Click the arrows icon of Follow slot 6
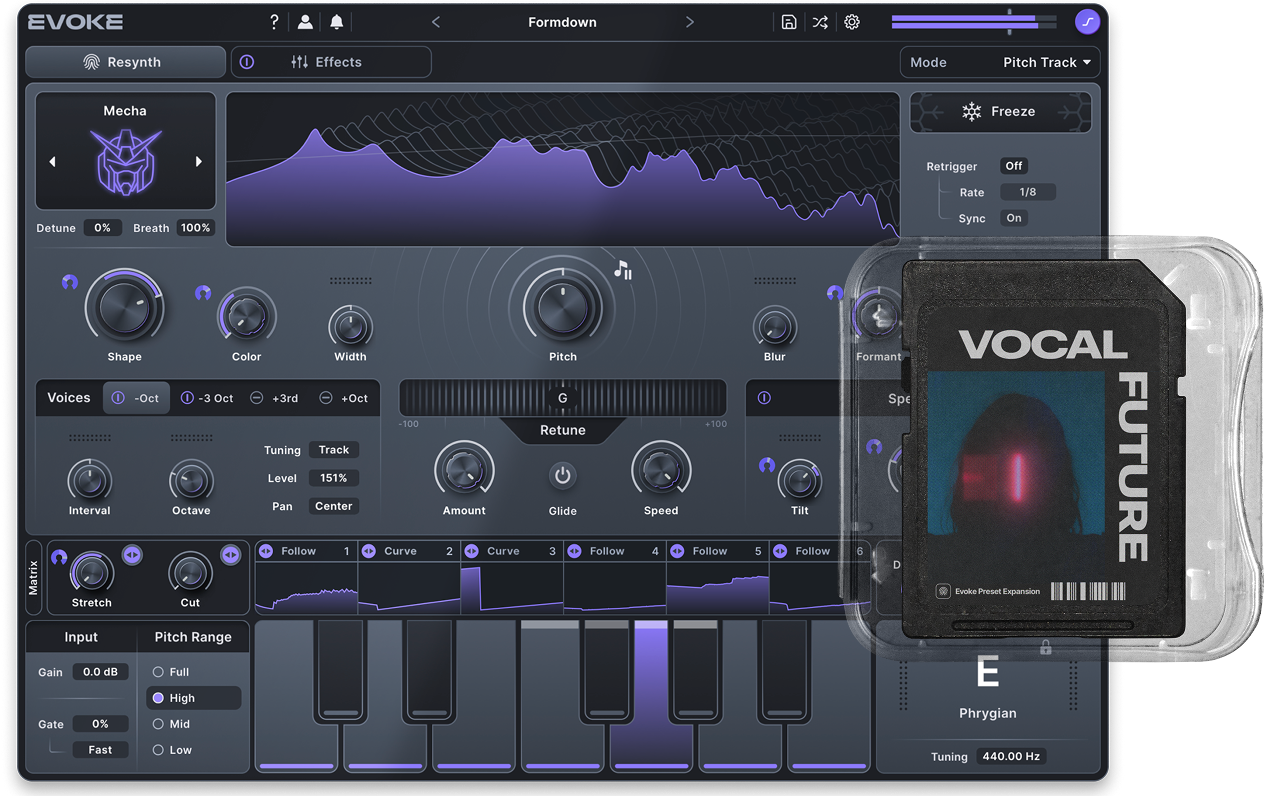 (x=781, y=551)
